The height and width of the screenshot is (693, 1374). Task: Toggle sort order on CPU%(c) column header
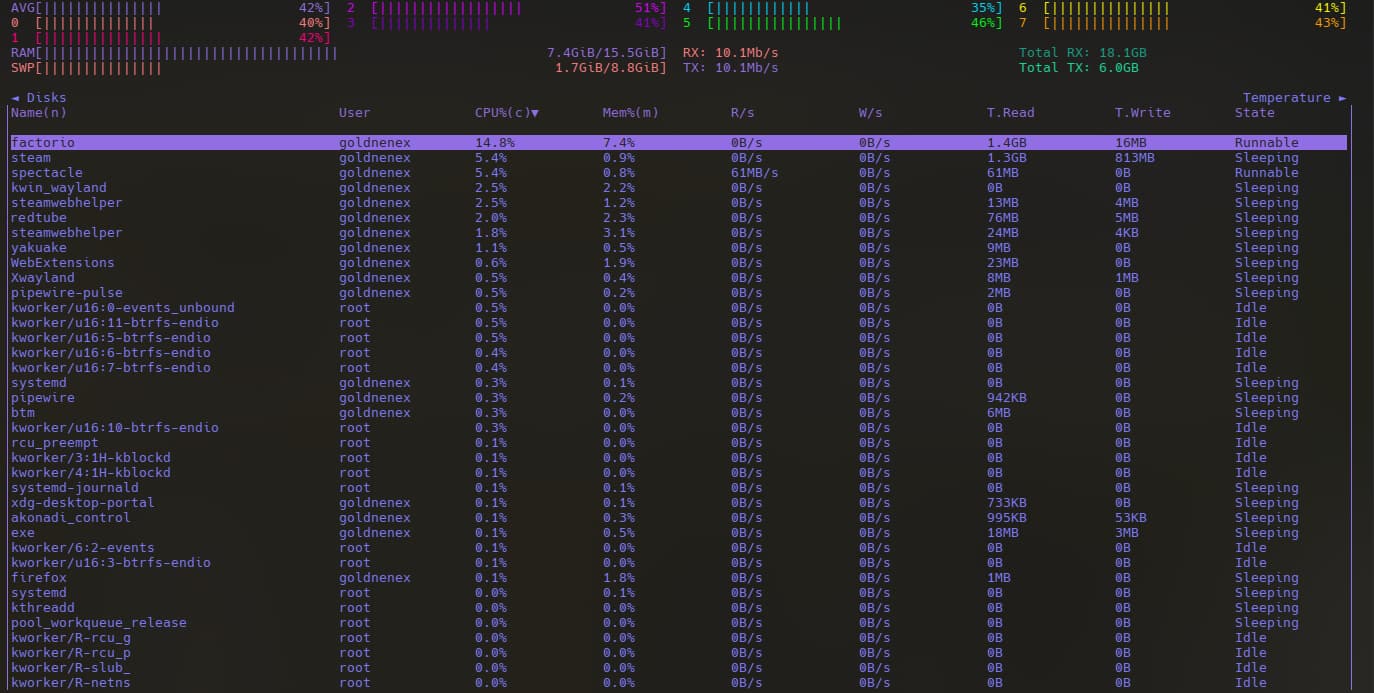pyautogui.click(x=506, y=113)
